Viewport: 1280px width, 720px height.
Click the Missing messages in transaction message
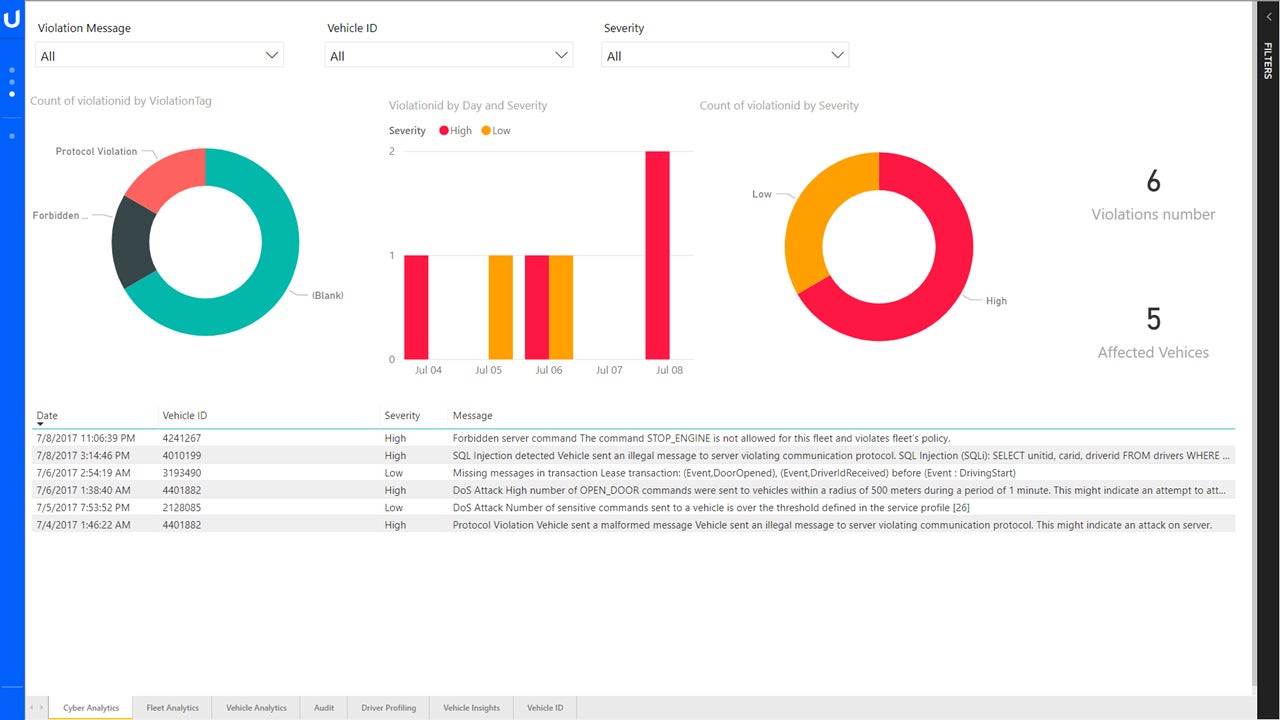click(x=736, y=473)
